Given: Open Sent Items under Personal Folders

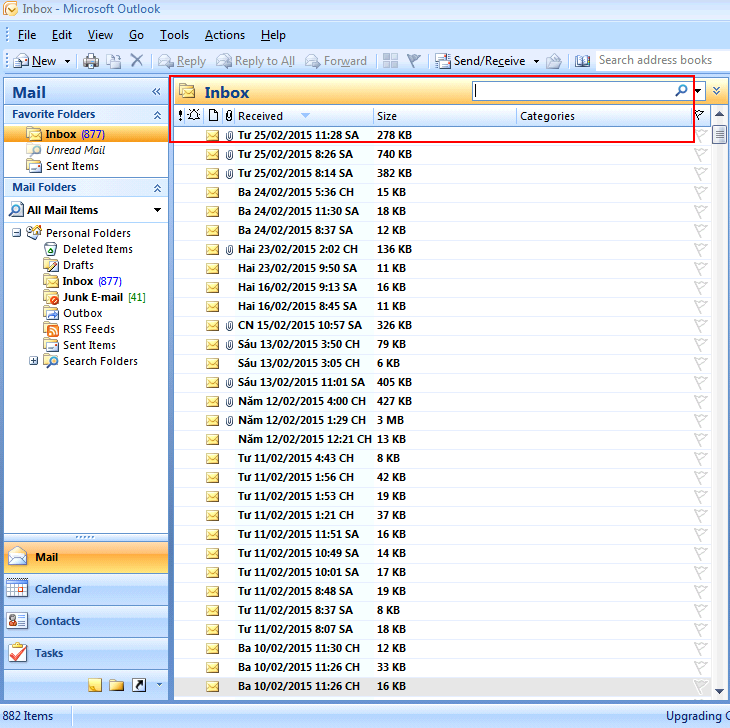Looking at the screenshot, I should (x=89, y=345).
